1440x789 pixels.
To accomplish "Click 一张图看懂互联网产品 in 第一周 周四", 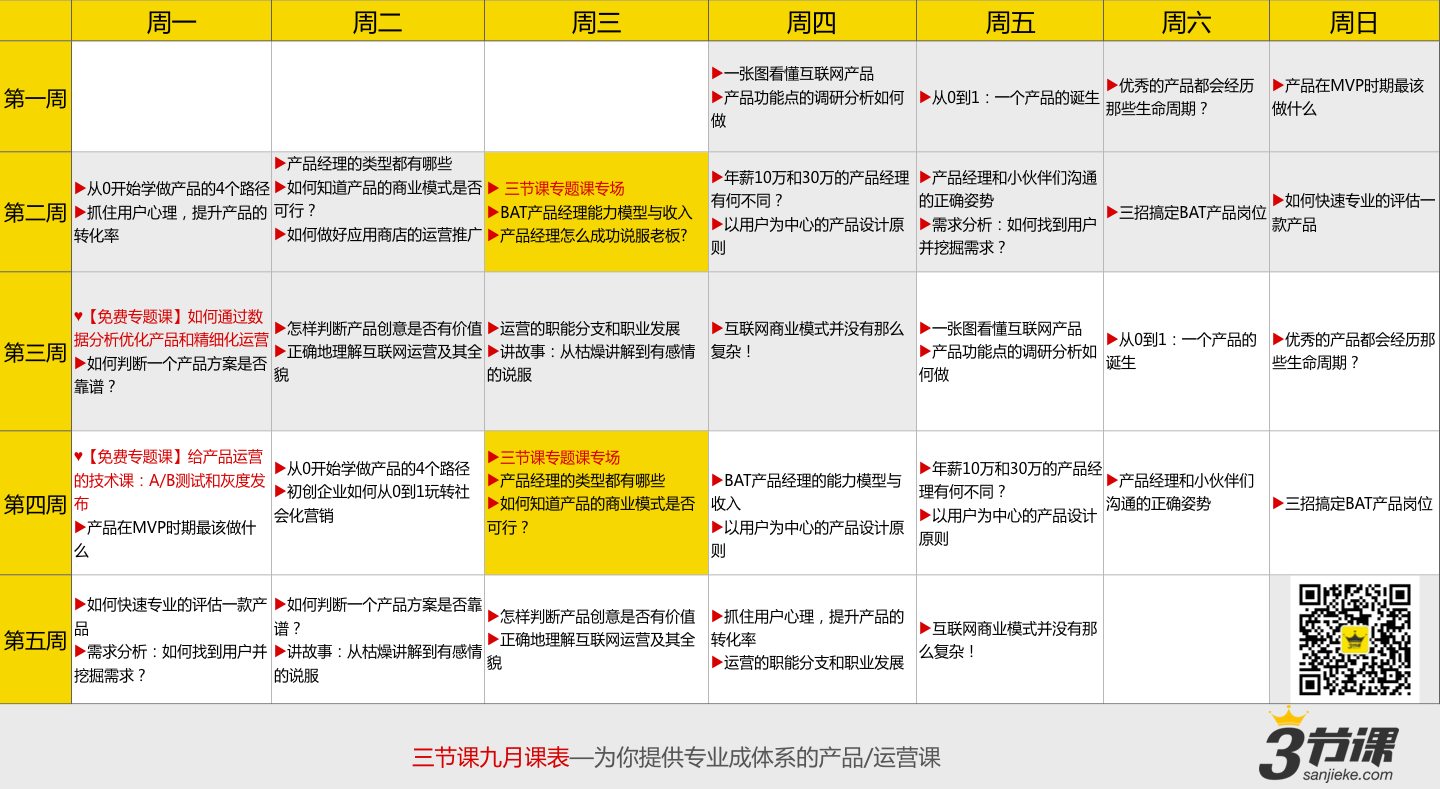I will click(x=793, y=74).
